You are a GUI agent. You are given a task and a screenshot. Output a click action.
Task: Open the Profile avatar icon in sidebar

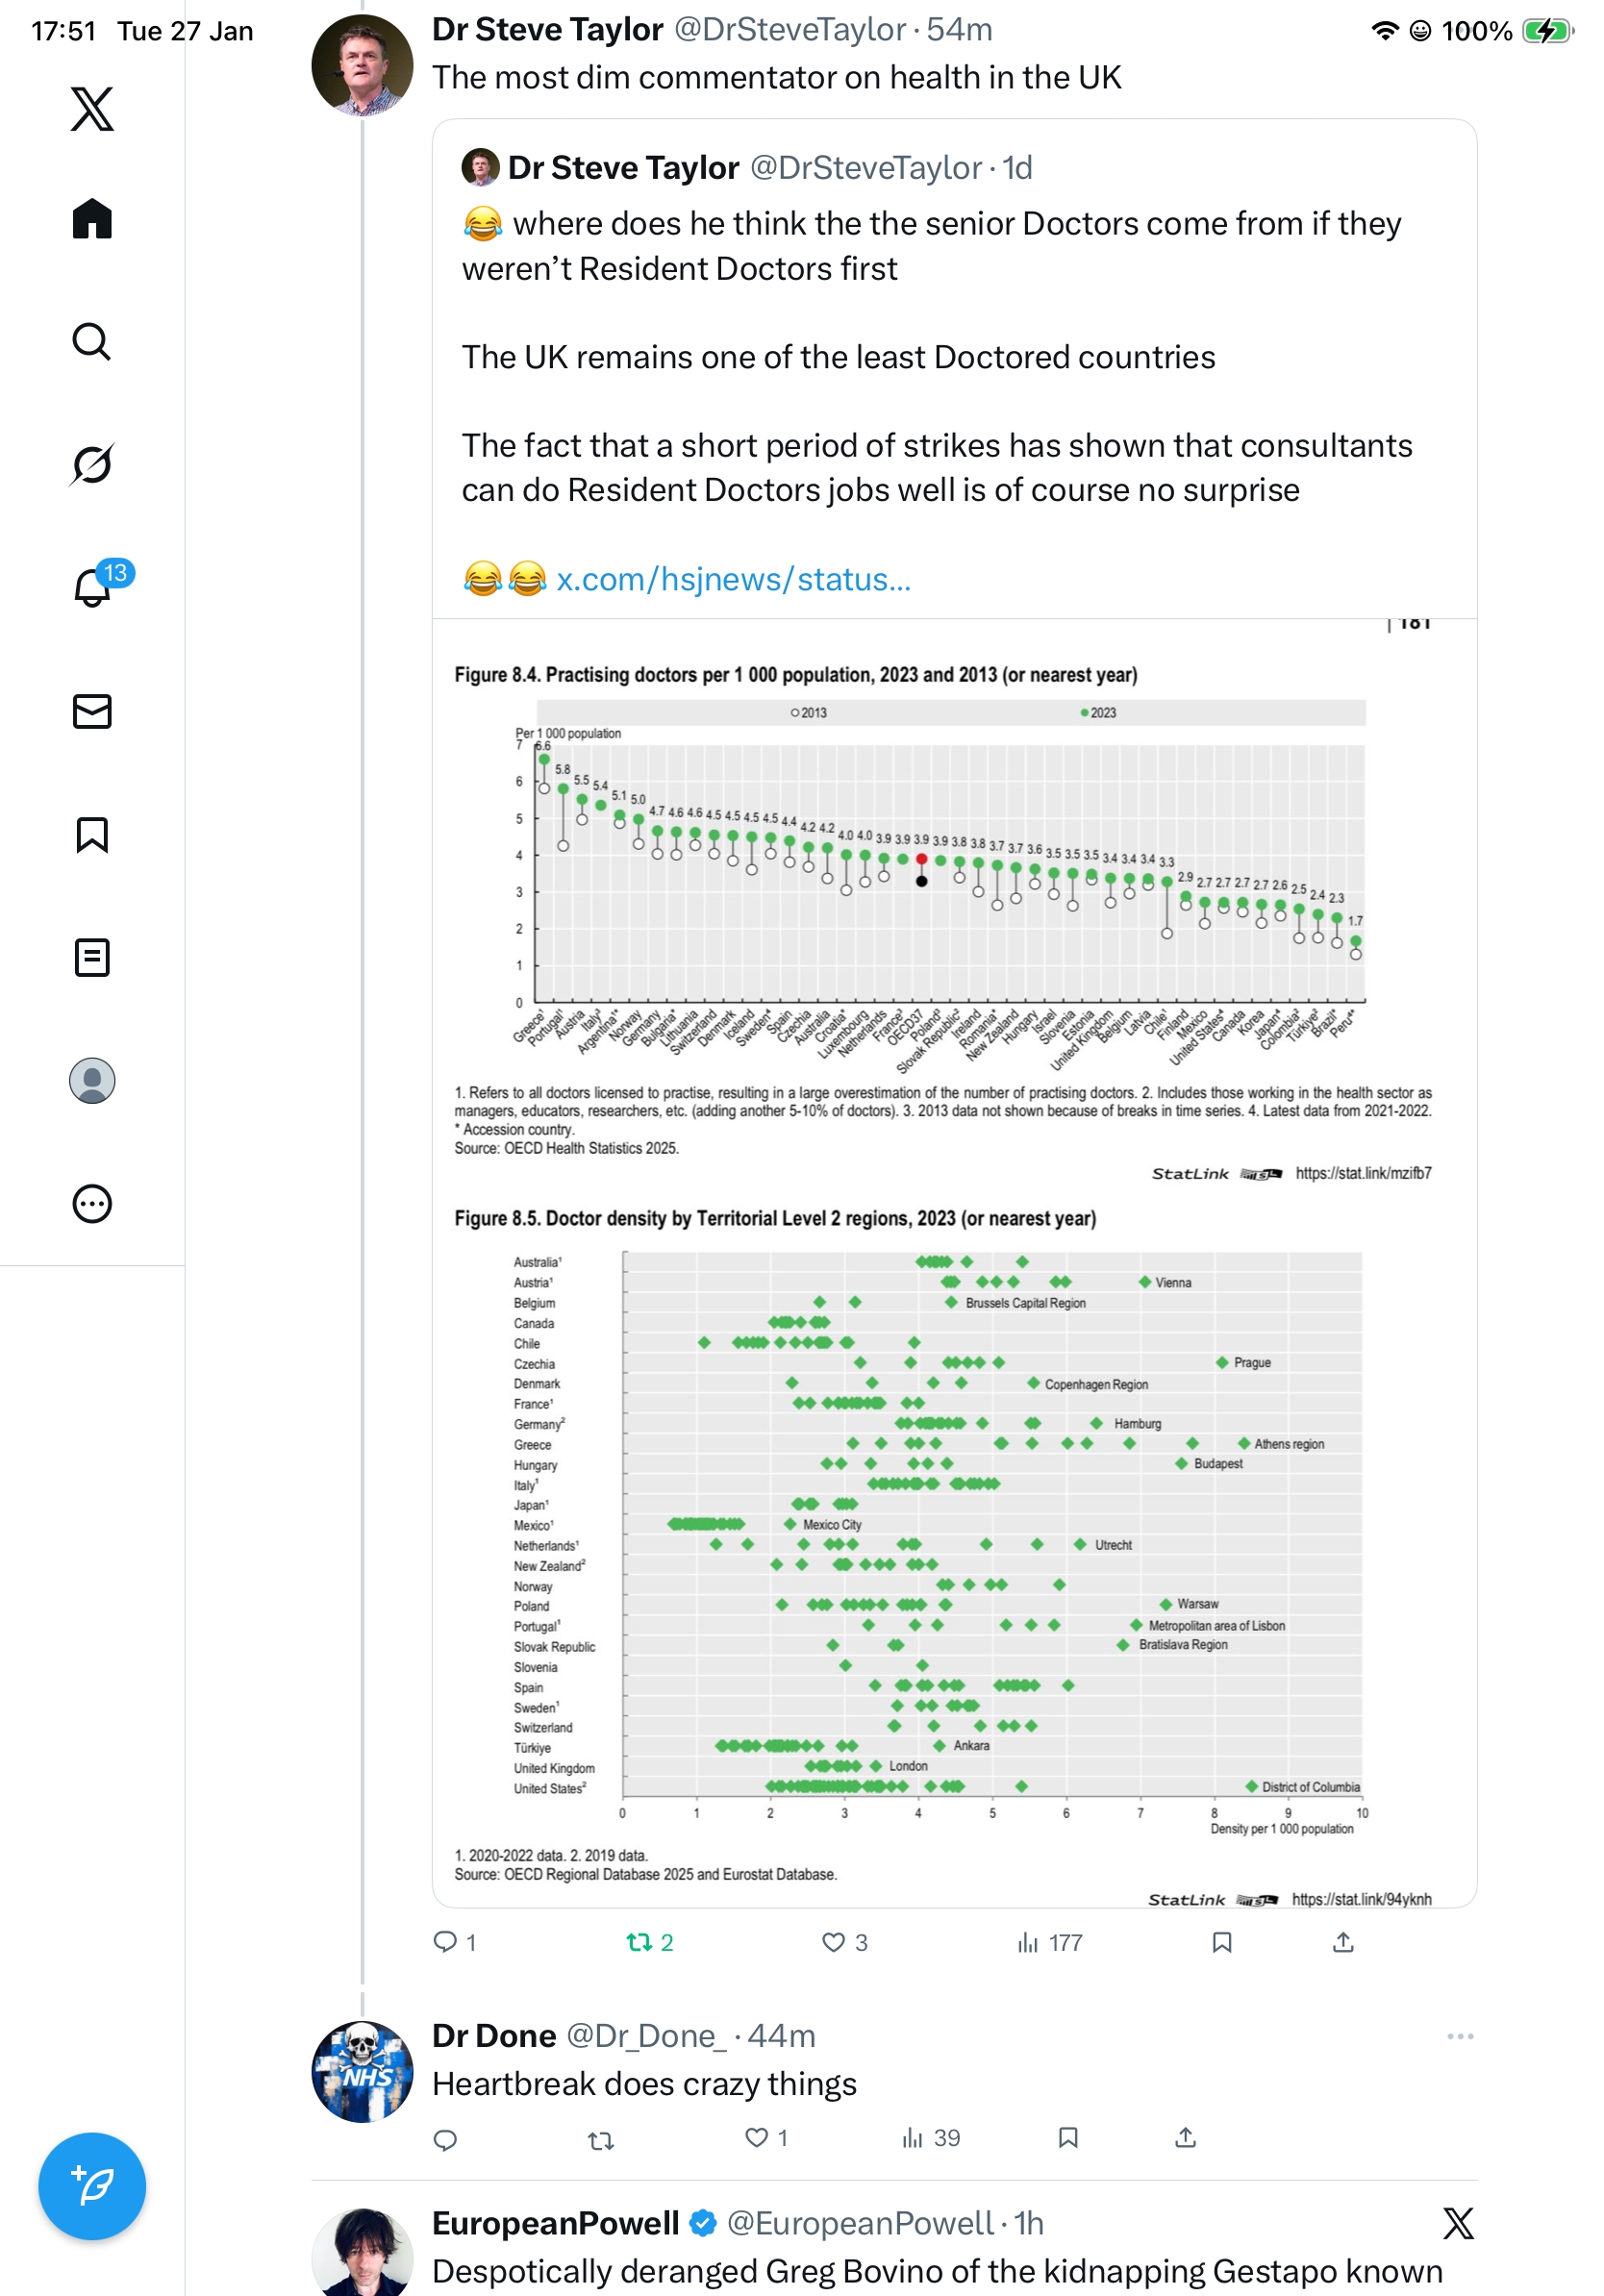pos(92,1081)
